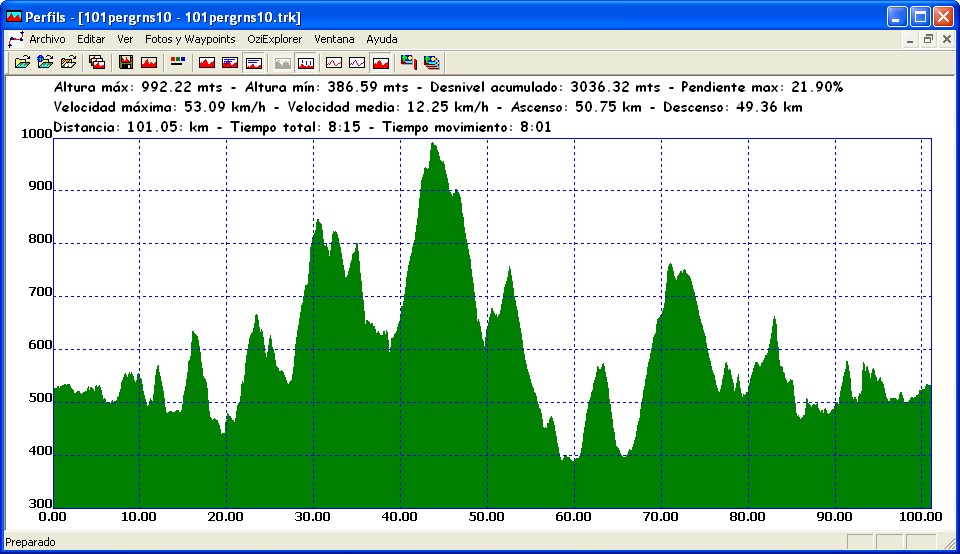Click the red profile icon beside the floppy disk
960x554 pixels.
click(x=149, y=62)
